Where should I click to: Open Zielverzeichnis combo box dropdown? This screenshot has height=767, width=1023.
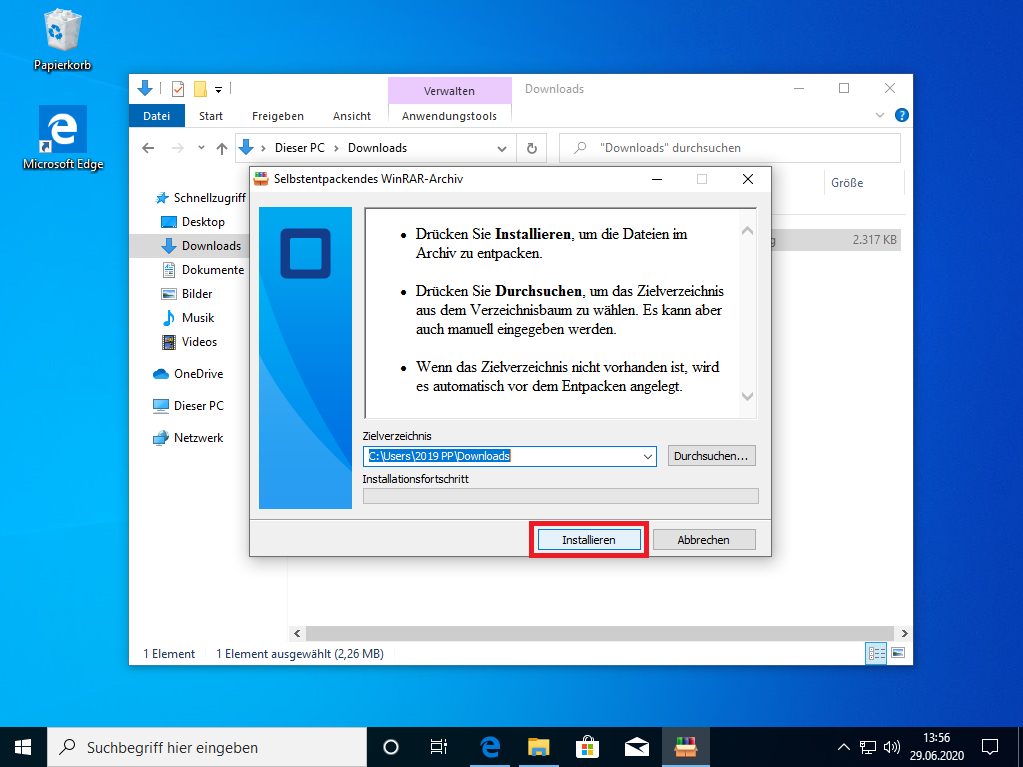(x=648, y=457)
